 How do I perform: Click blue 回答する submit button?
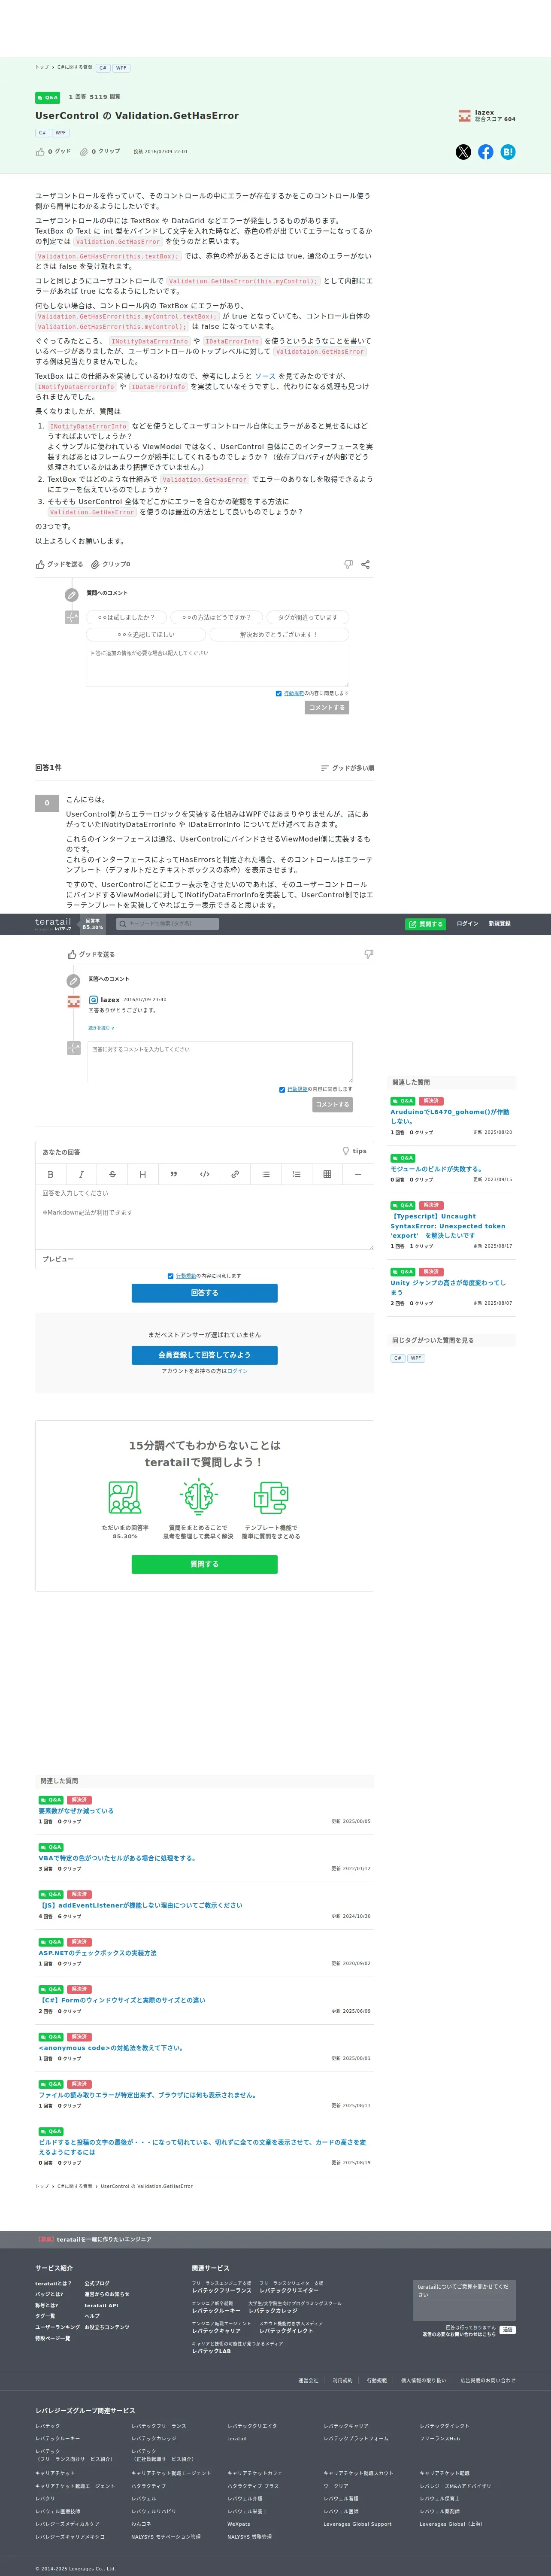point(205,1293)
